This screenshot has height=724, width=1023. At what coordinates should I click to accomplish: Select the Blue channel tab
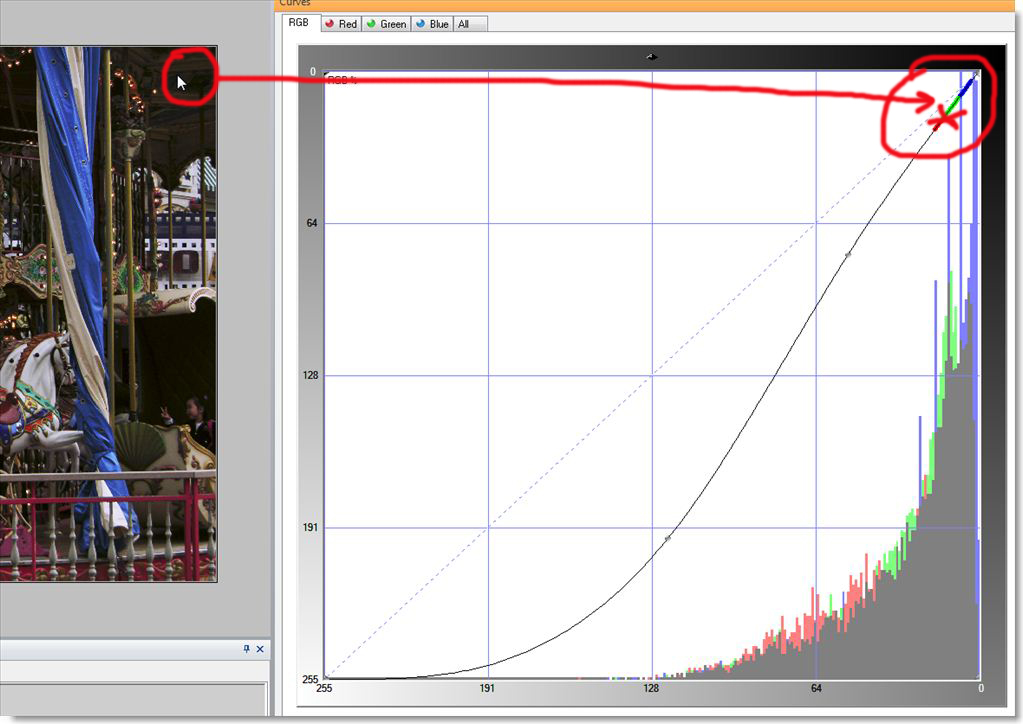432,23
